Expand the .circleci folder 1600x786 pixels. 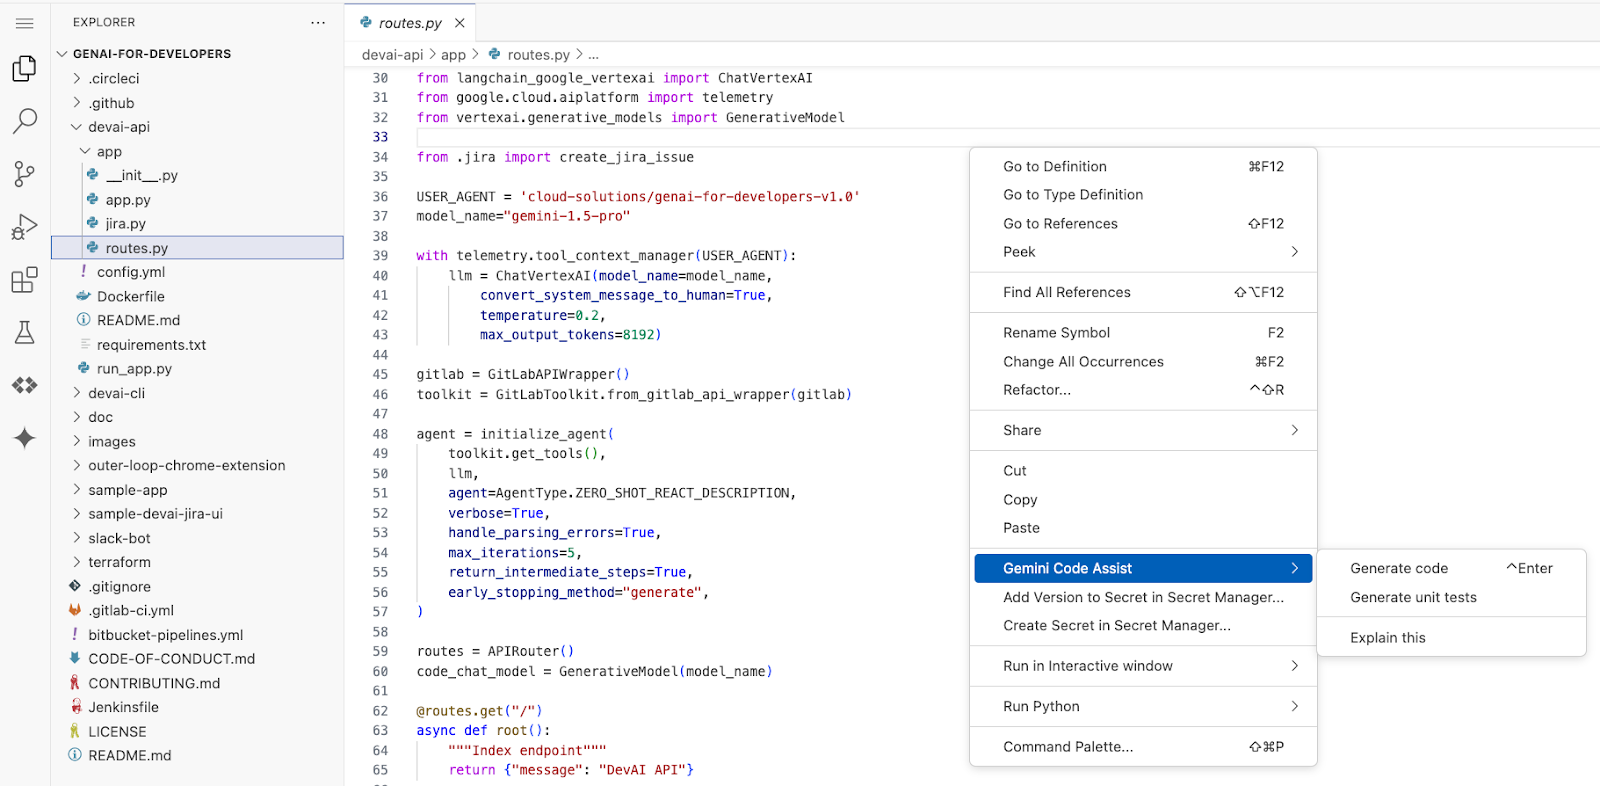tap(197, 78)
